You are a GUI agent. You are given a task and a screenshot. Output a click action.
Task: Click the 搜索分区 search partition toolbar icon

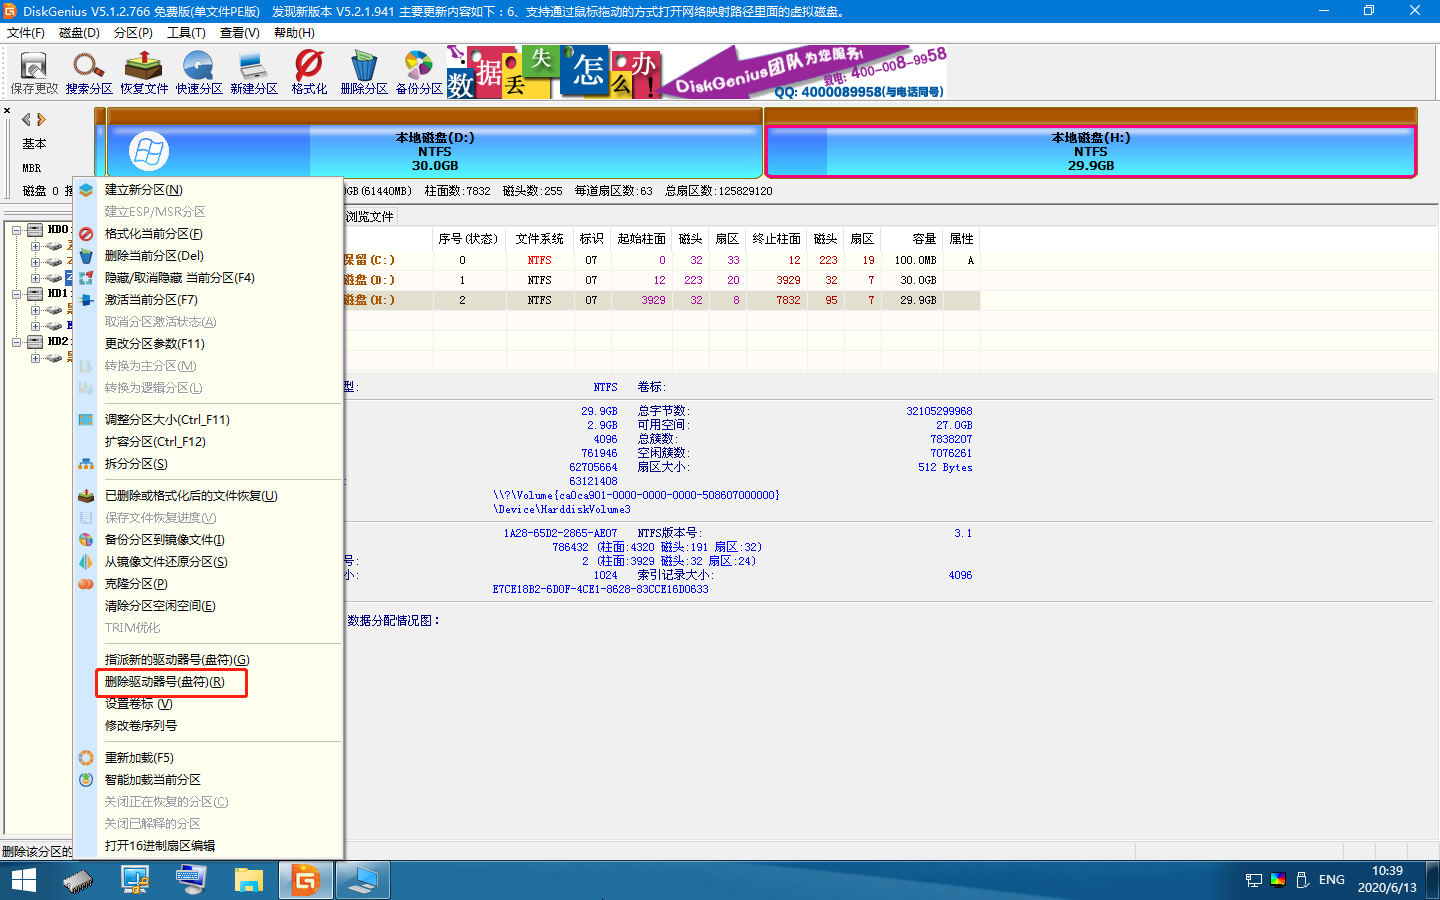pos(89,72)
